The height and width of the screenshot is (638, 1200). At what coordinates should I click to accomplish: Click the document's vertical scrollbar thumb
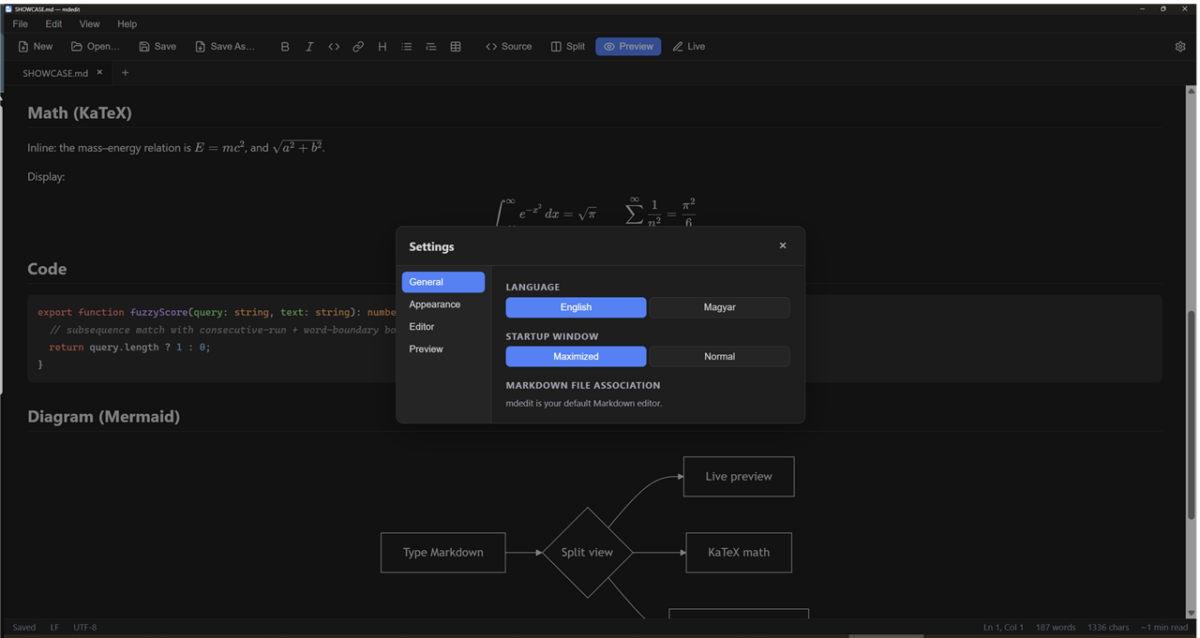point(1191,415)
